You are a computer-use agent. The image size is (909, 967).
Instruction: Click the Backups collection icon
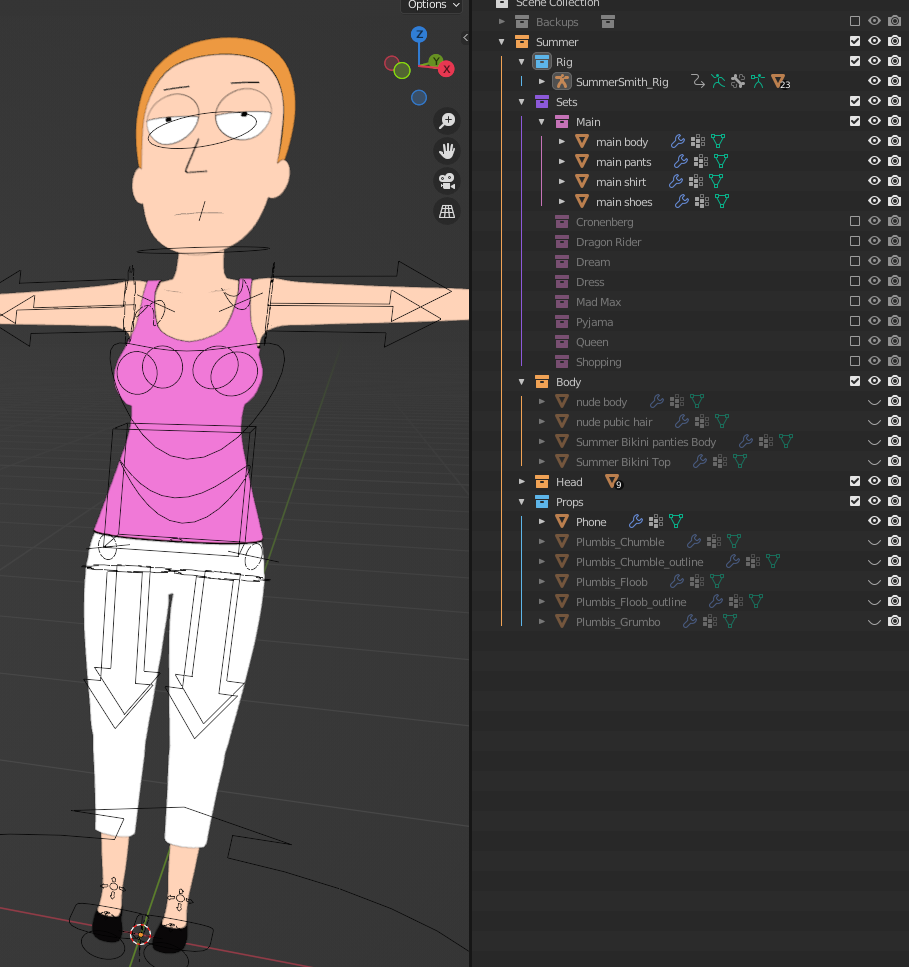[x=522, y=22]
